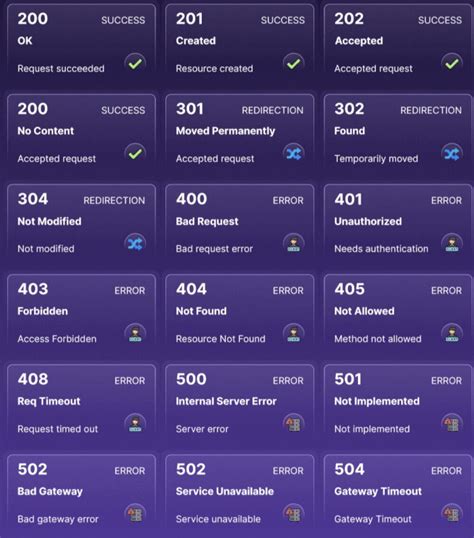The width and height of the screenshot is (474, 538).
Task: Select the person icon on 404 Not Found card
Action: click(x=293, y=334)
